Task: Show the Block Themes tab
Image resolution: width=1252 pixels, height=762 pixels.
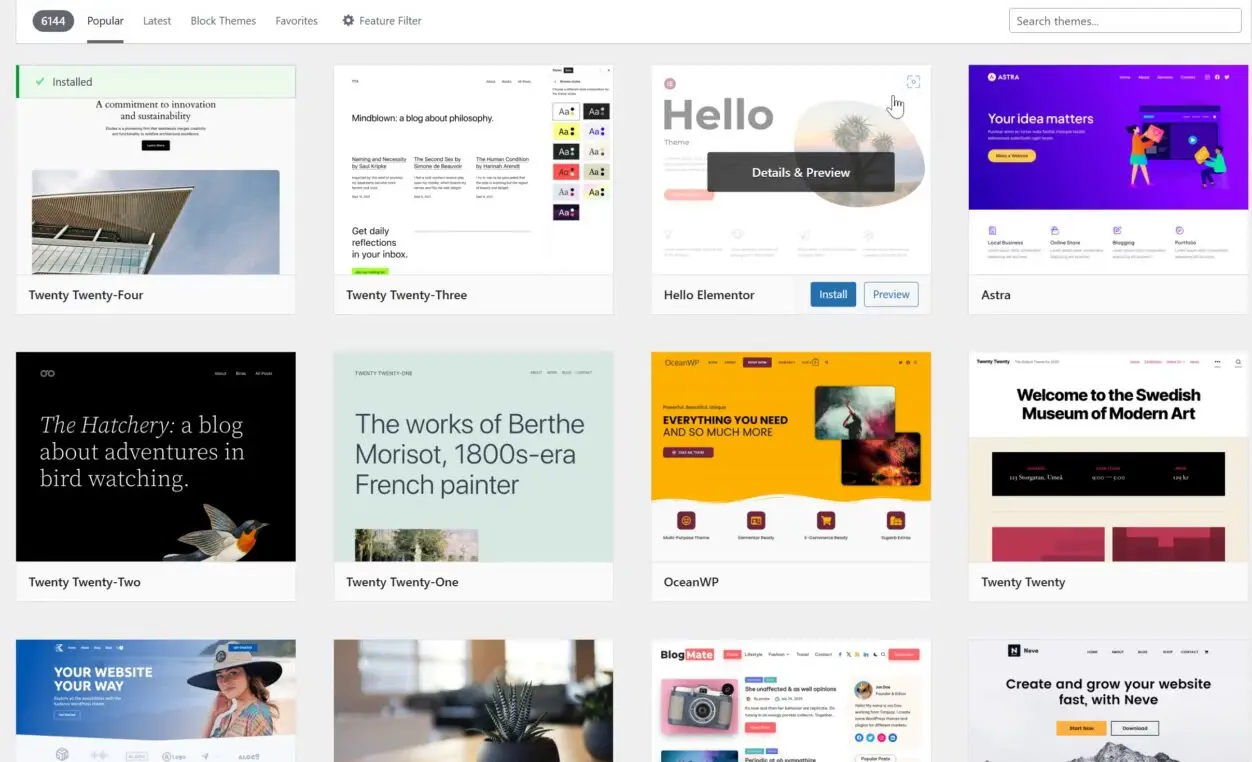Action: (223, 21)
